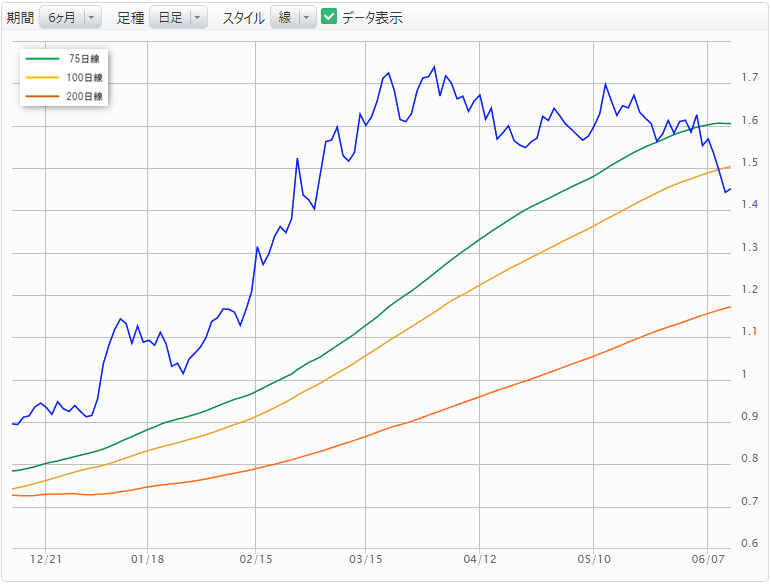Click the arrow beside 日足
Screen dimensions: 771x584
point(198,18)
